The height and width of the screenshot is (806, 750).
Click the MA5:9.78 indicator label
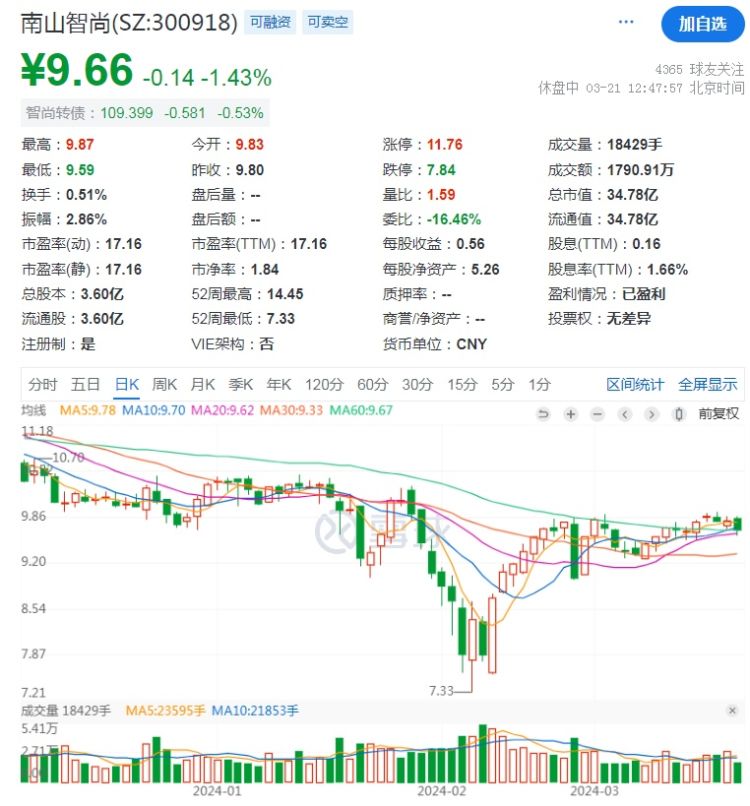tap(88, 410)
